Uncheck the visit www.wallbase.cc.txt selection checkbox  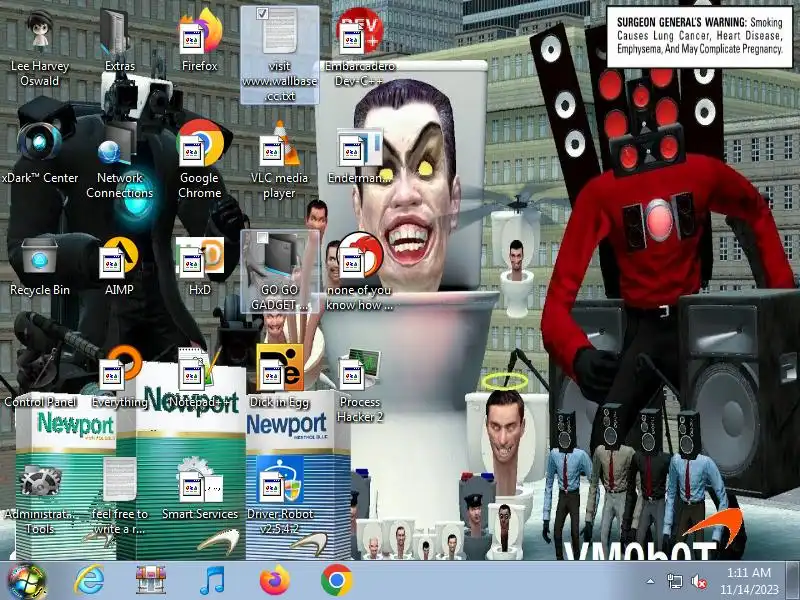(262, 14)
